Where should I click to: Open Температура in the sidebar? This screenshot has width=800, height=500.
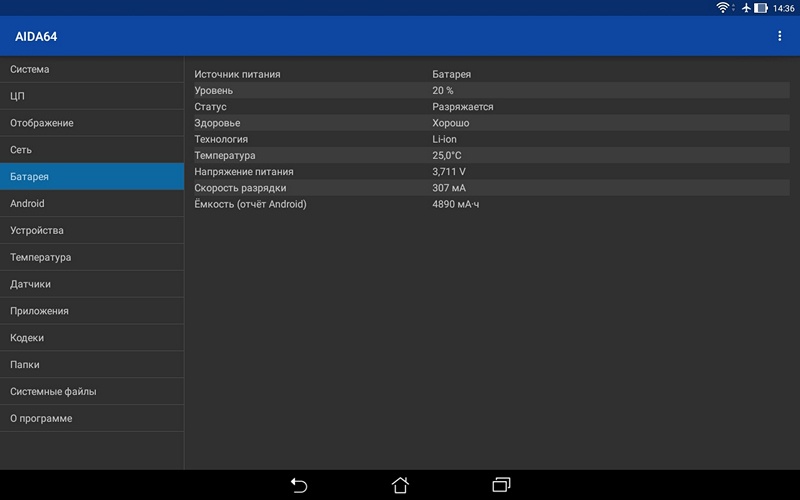pos(92,257)
